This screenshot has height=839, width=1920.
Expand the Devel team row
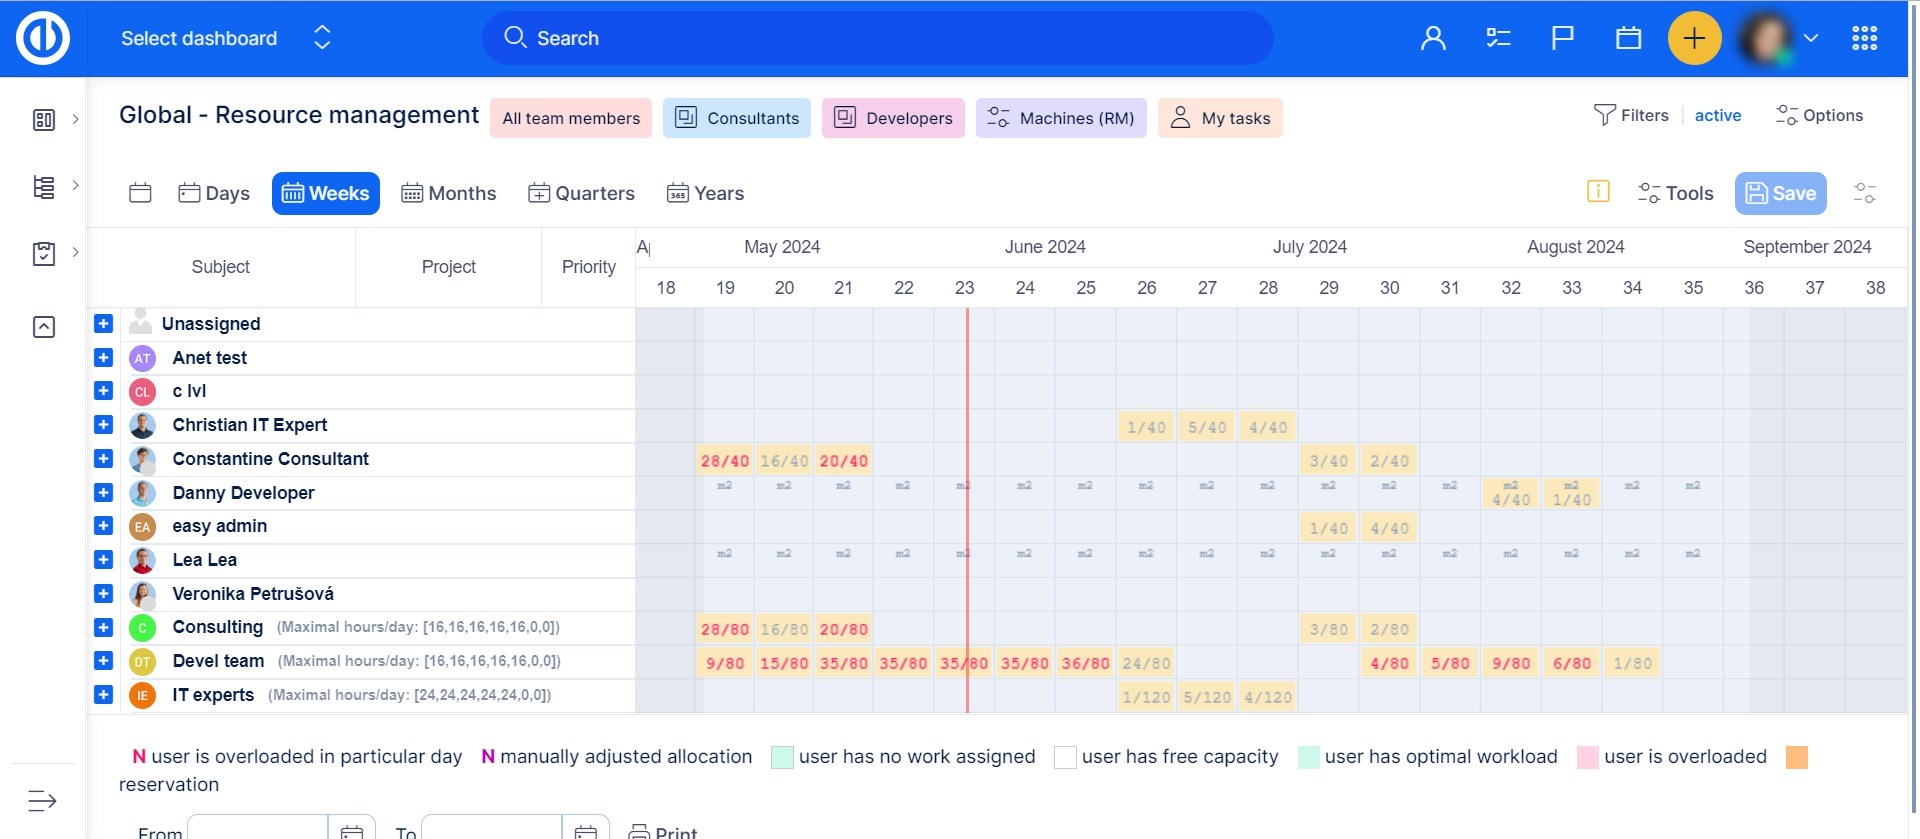[103, 661]
